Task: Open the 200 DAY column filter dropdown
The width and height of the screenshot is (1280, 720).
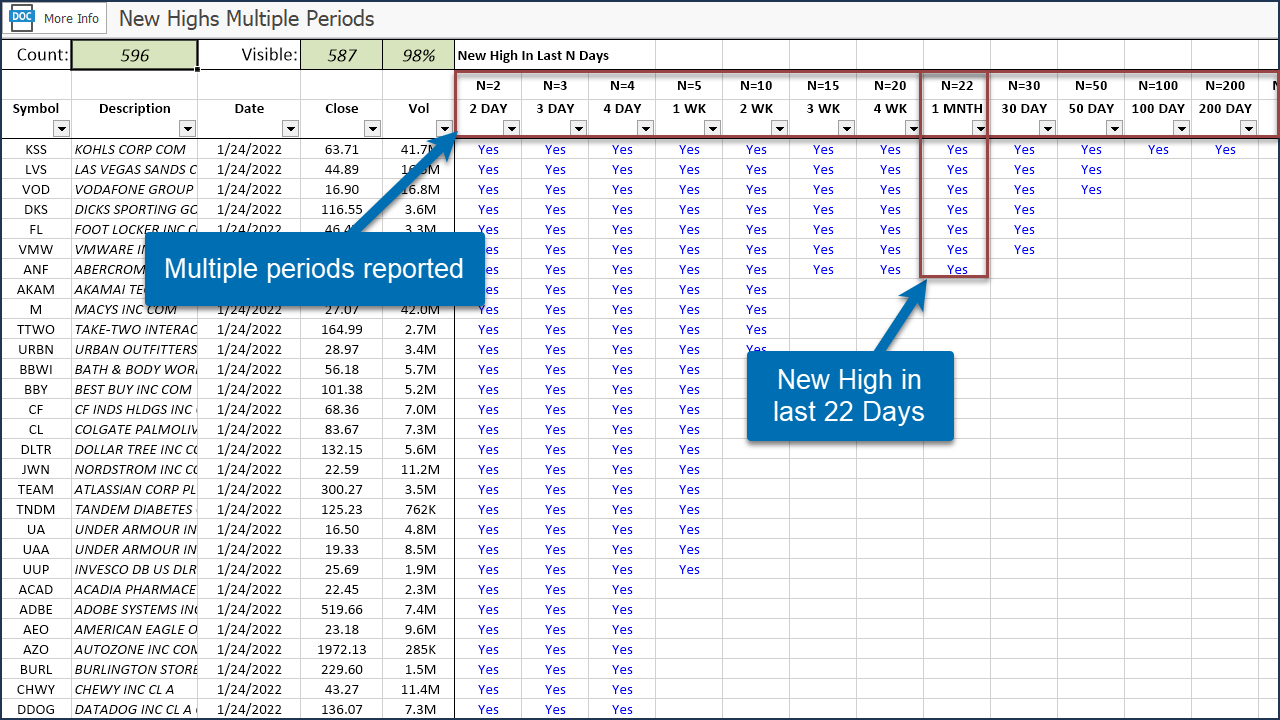Action: coord(1248,128)
